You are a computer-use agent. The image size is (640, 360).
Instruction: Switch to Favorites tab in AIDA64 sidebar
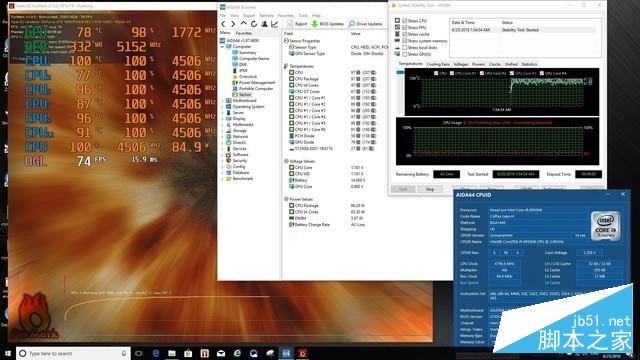point(244,33)
